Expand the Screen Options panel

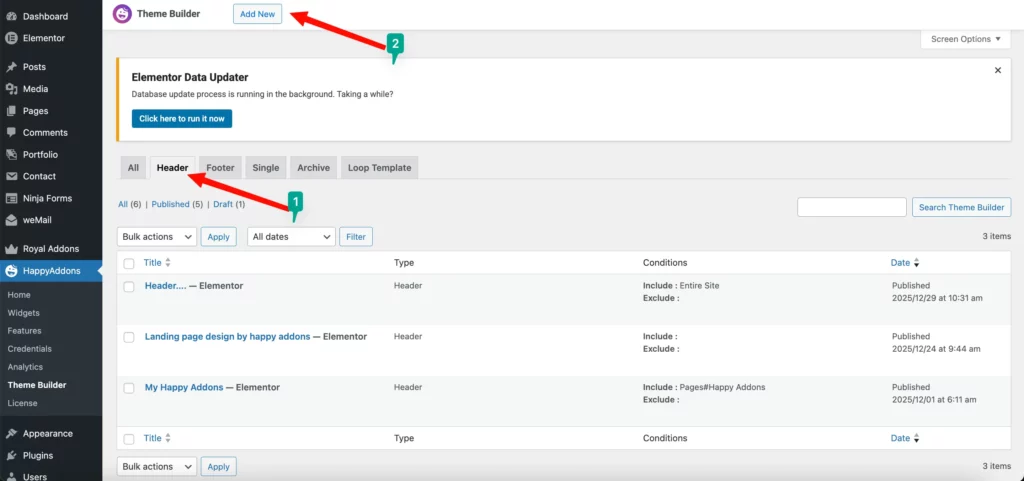pos(965,39)
